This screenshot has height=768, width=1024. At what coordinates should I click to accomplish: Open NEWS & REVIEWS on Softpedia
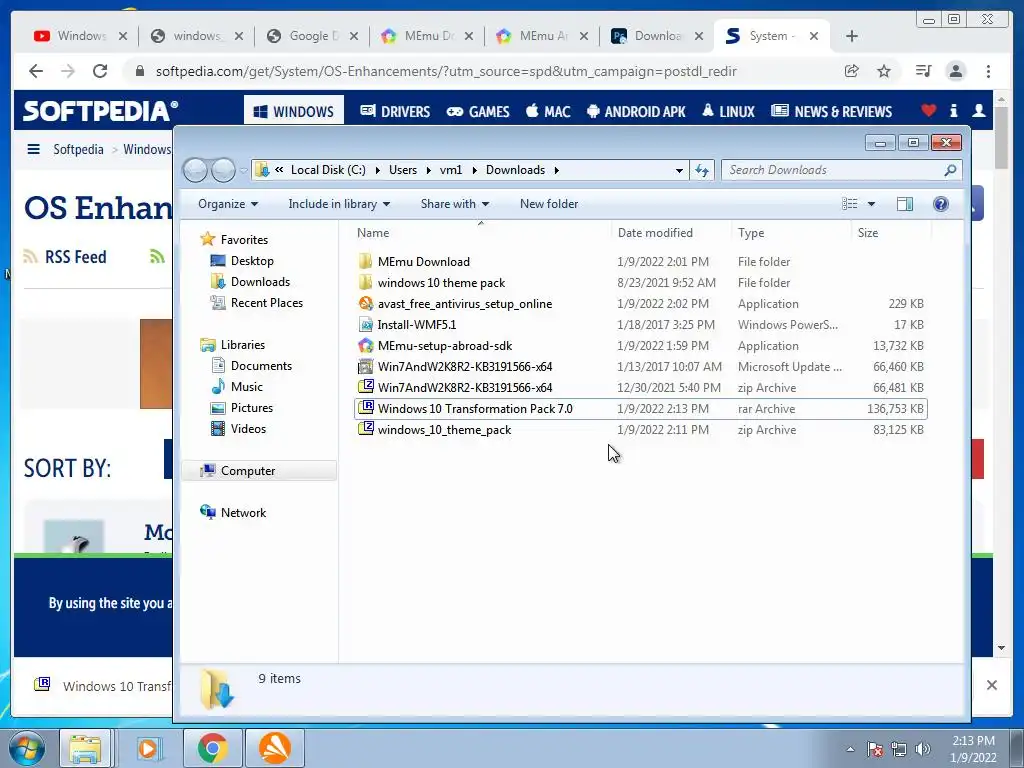click(x=831, y=112)
